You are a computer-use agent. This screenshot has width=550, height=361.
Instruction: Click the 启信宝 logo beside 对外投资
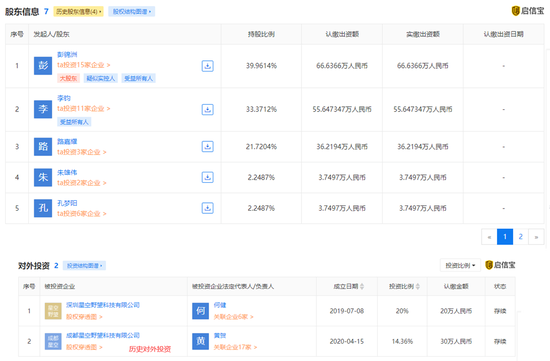coord(501,265)
